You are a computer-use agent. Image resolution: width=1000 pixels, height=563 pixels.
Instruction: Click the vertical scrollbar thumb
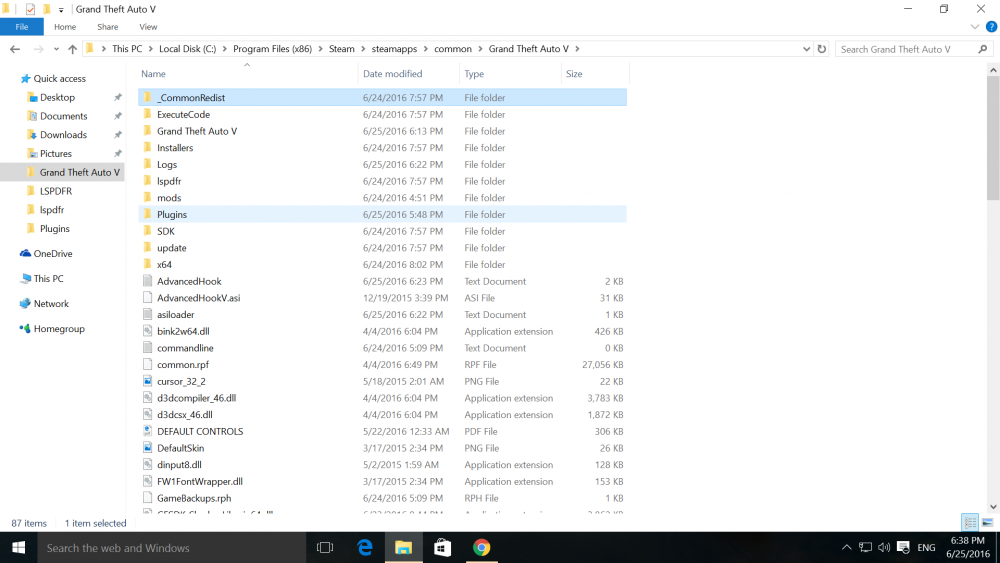(993, 139)
